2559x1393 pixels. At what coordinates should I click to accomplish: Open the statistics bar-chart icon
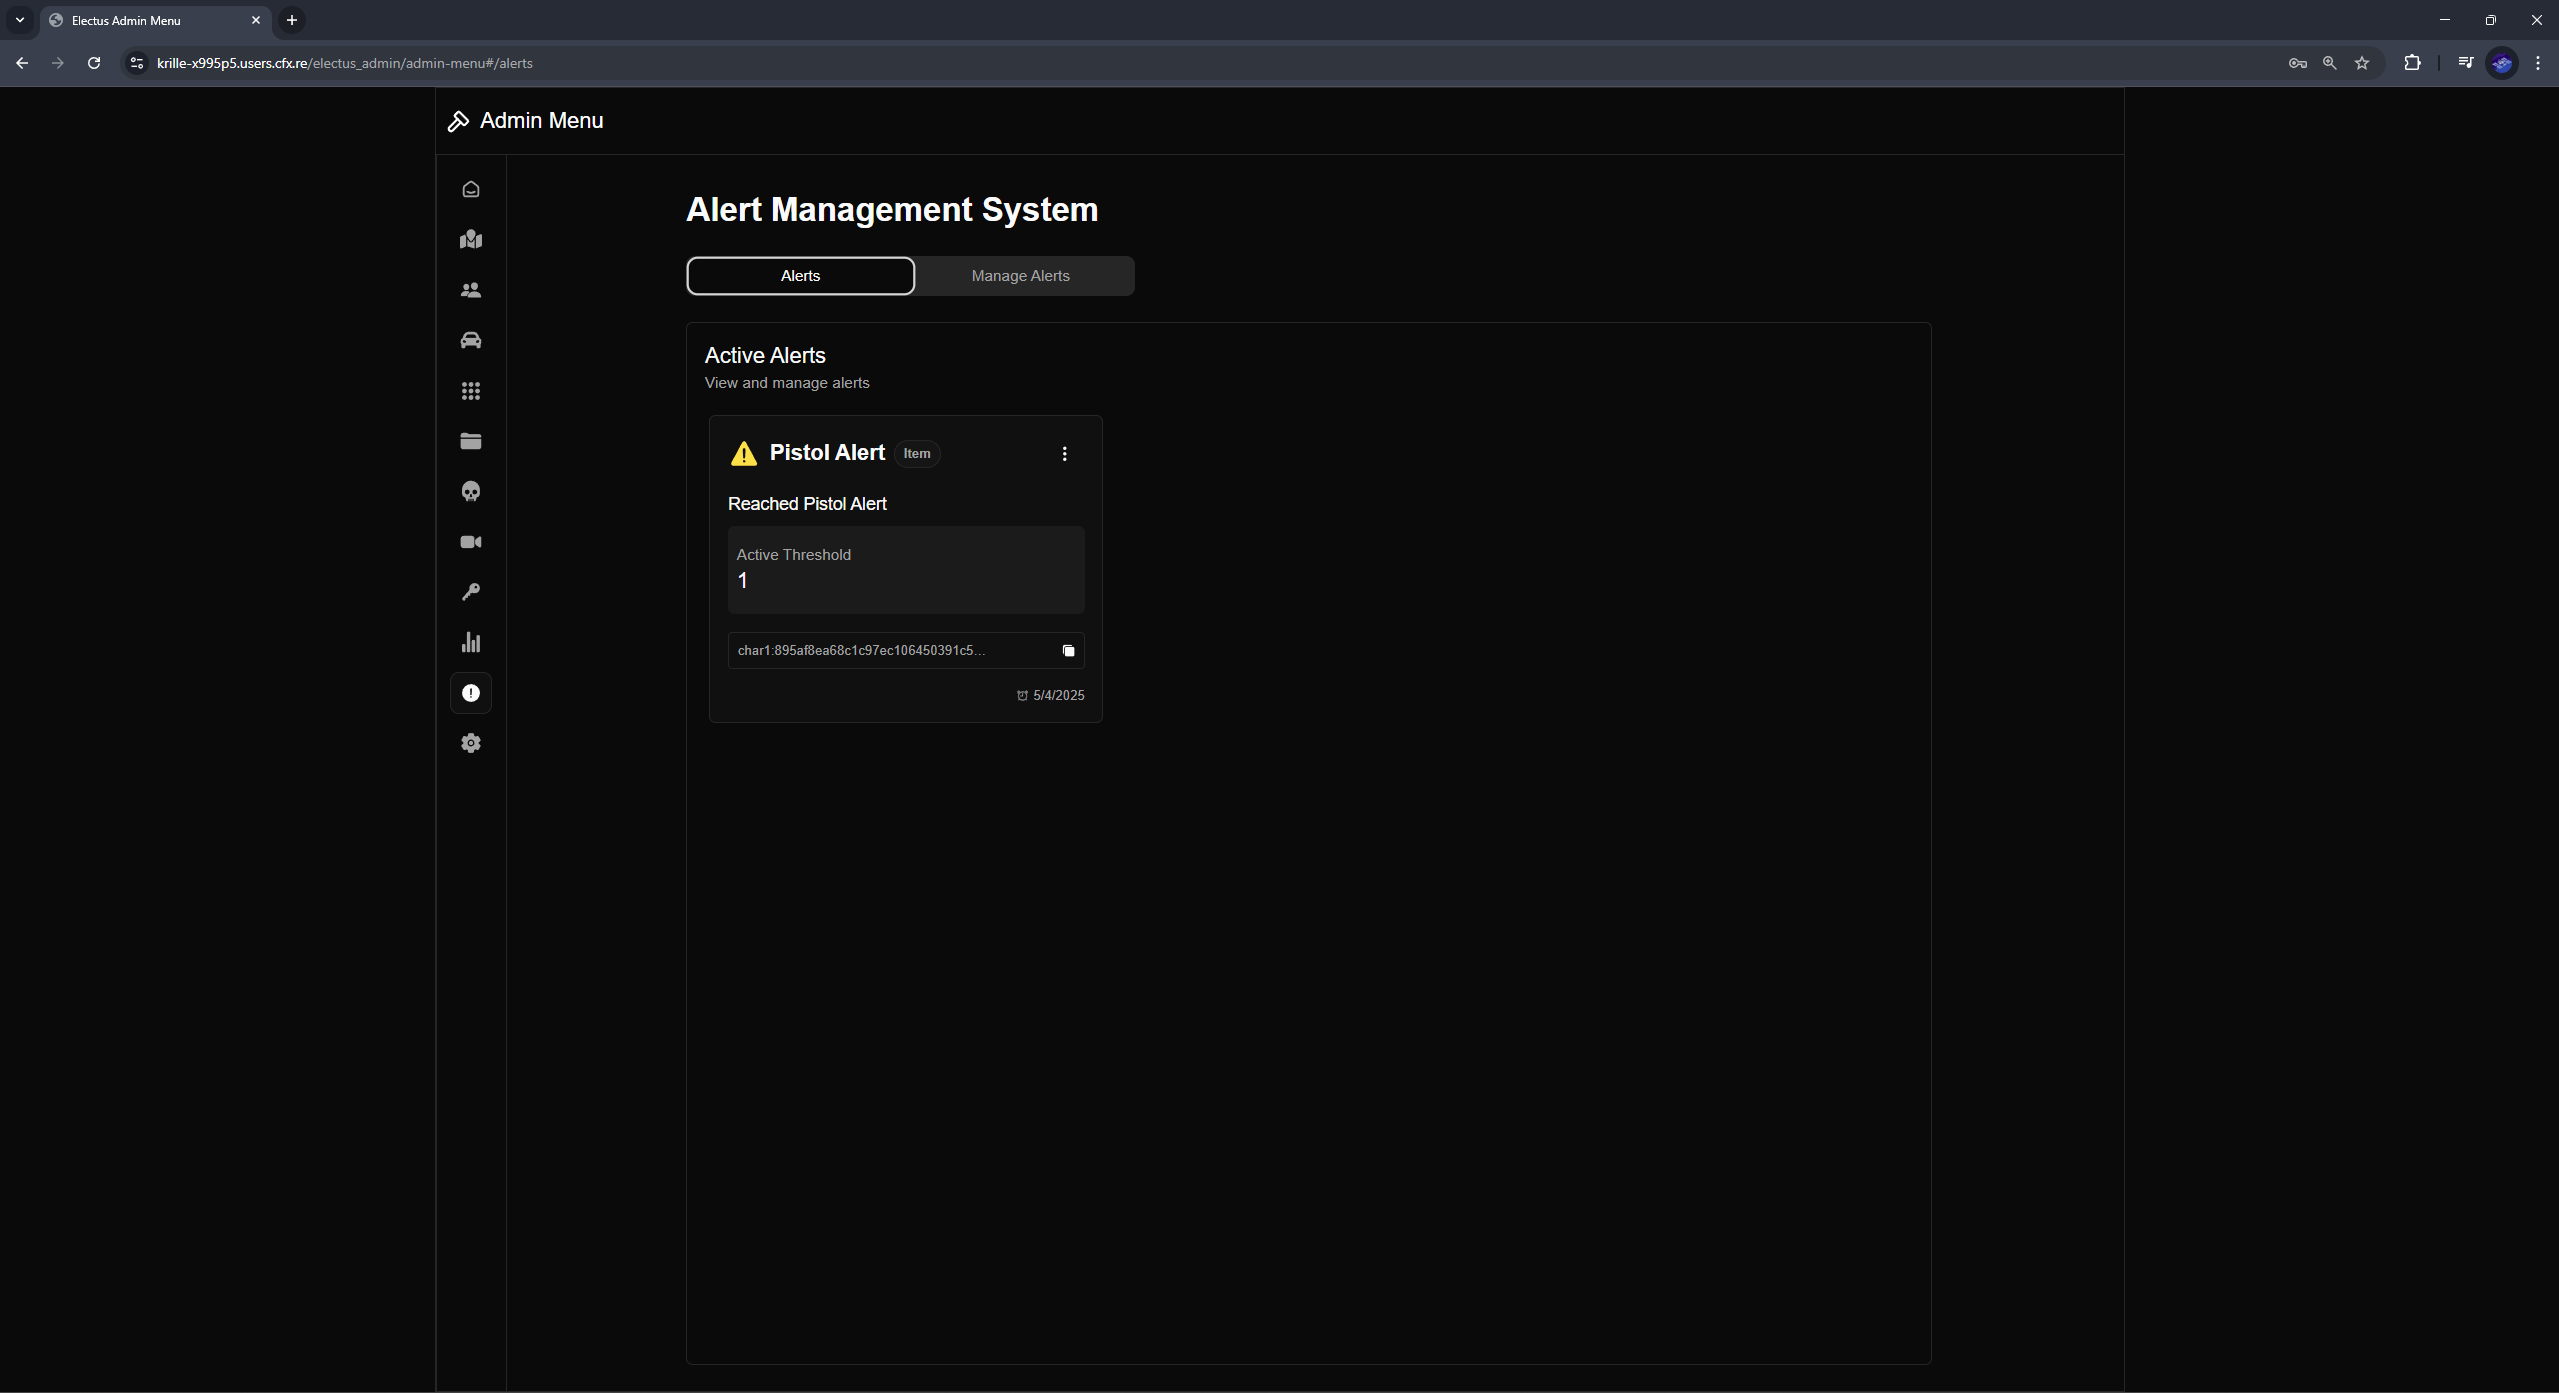click(x=470, y=642)
